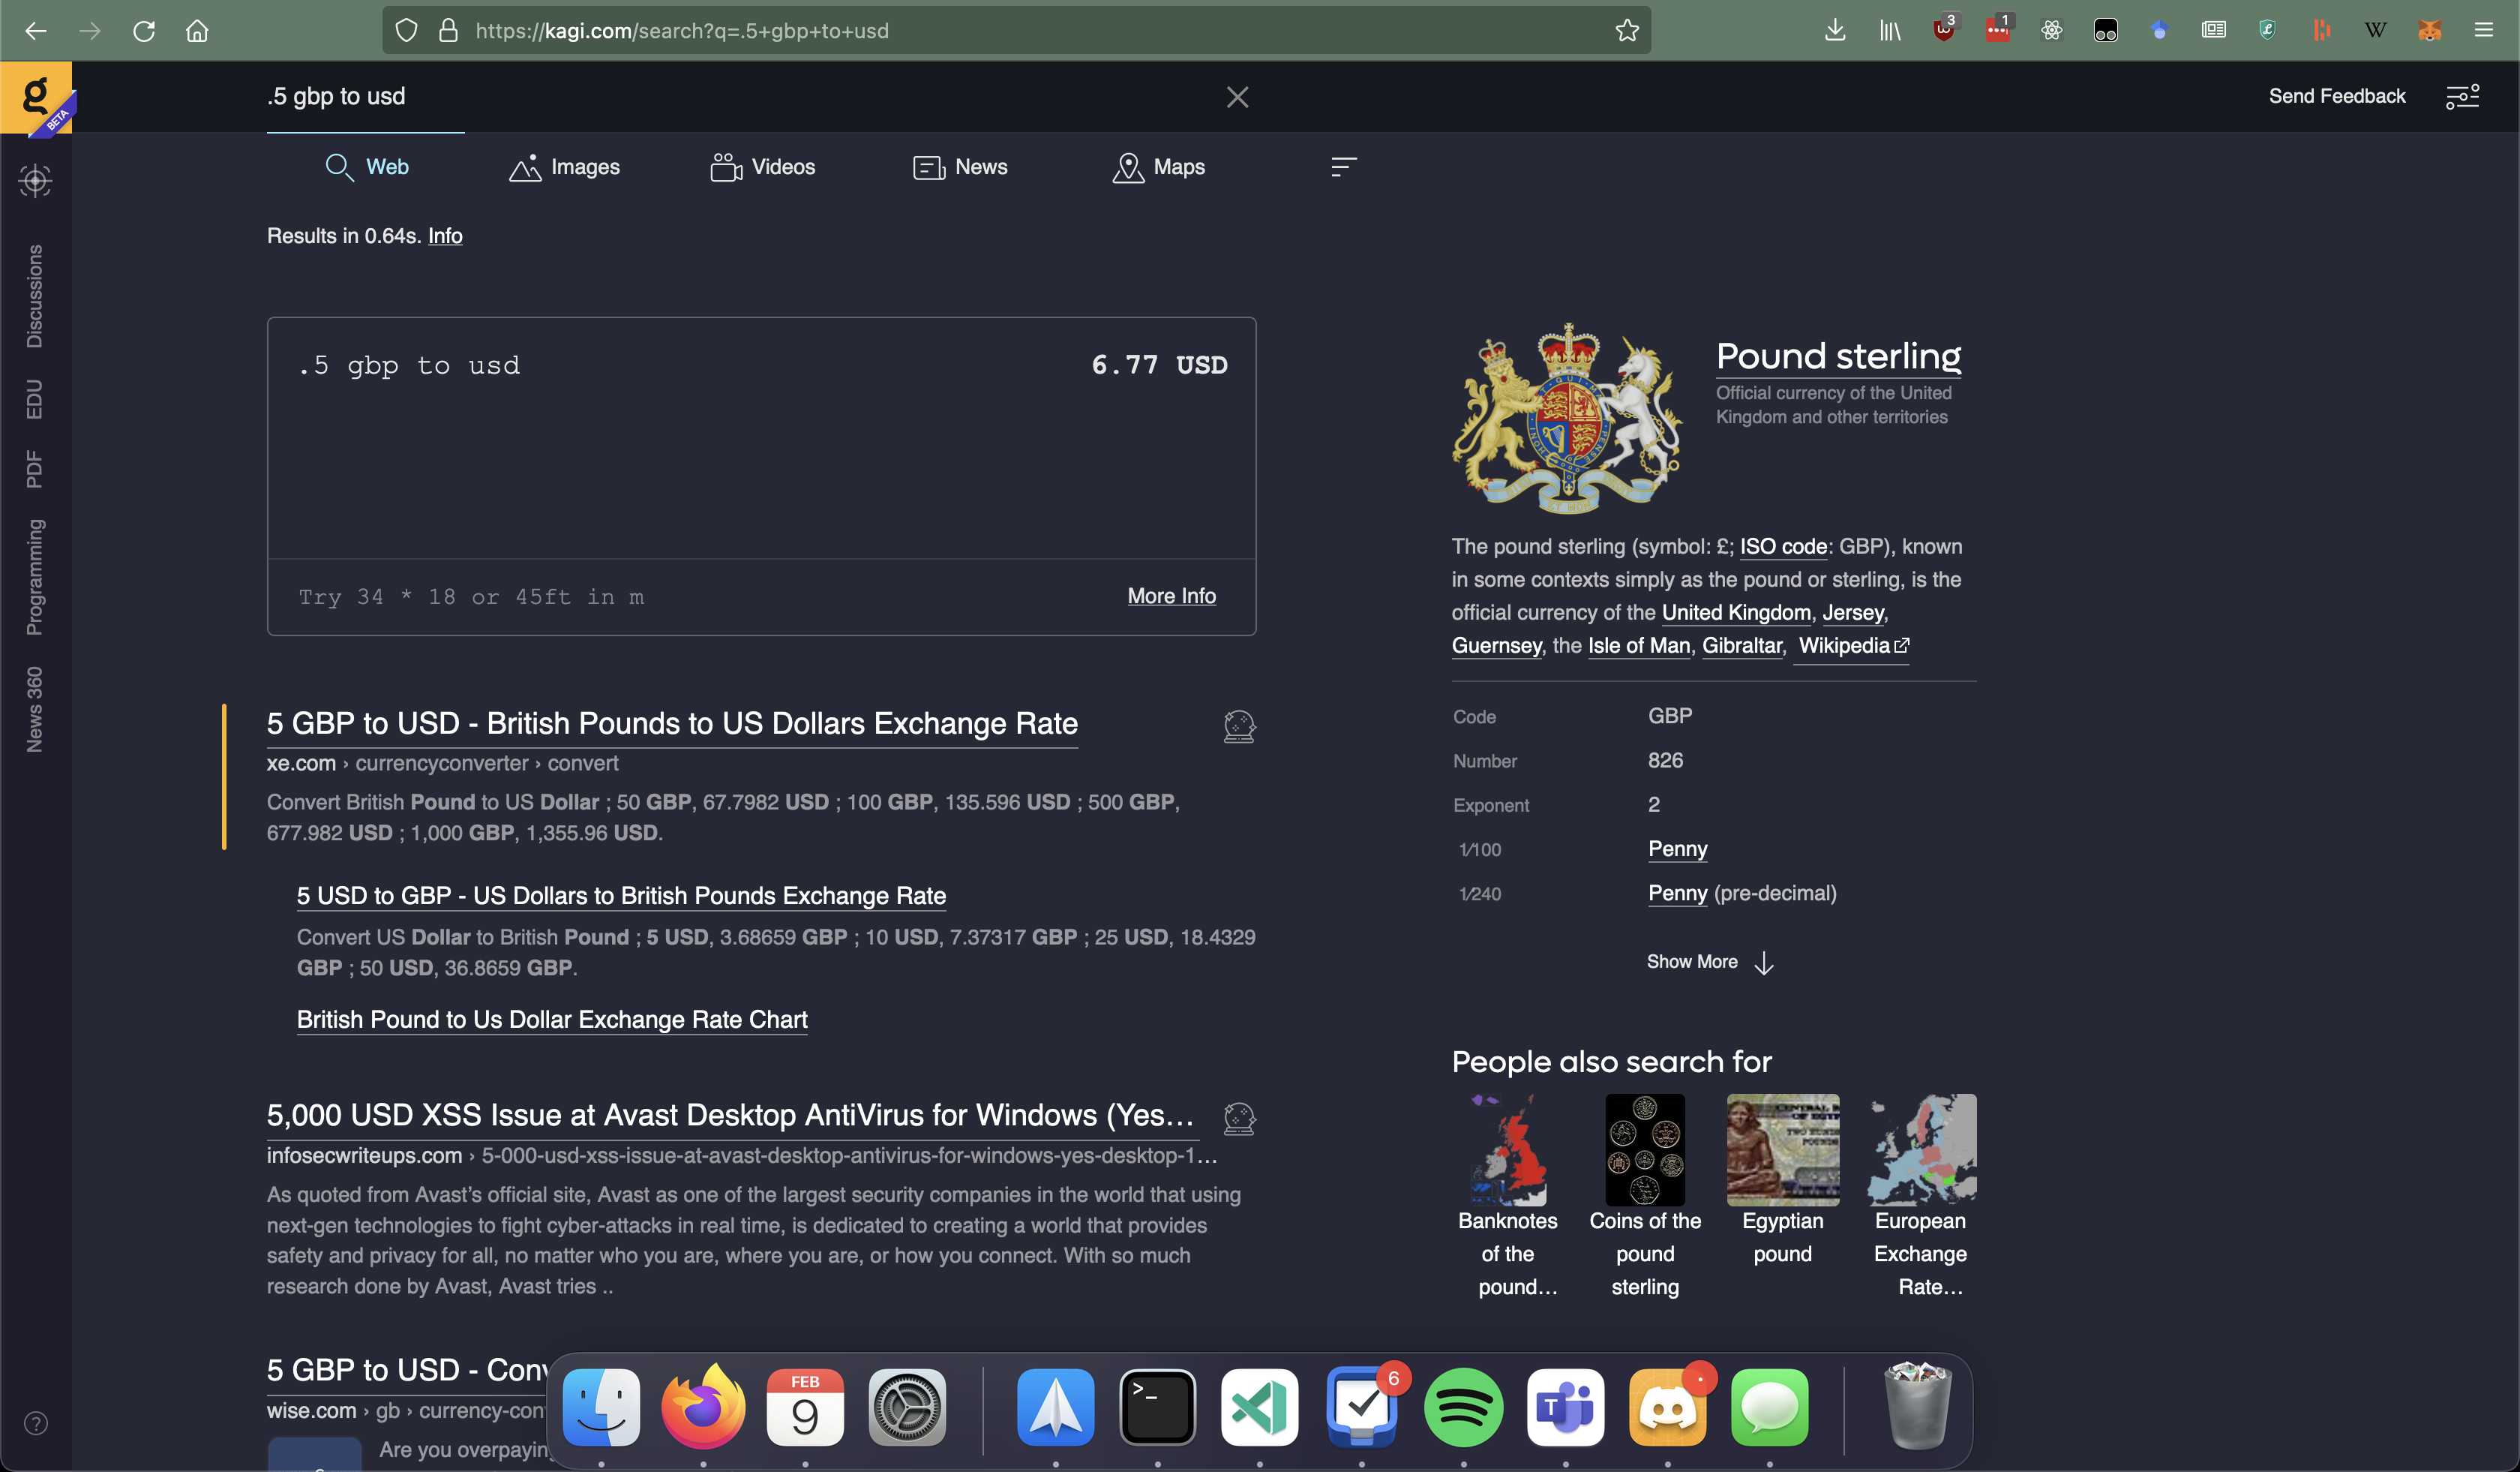The image size is (2520, 1472).
Task: Click the More Info calculator link
Action: 1171,596
